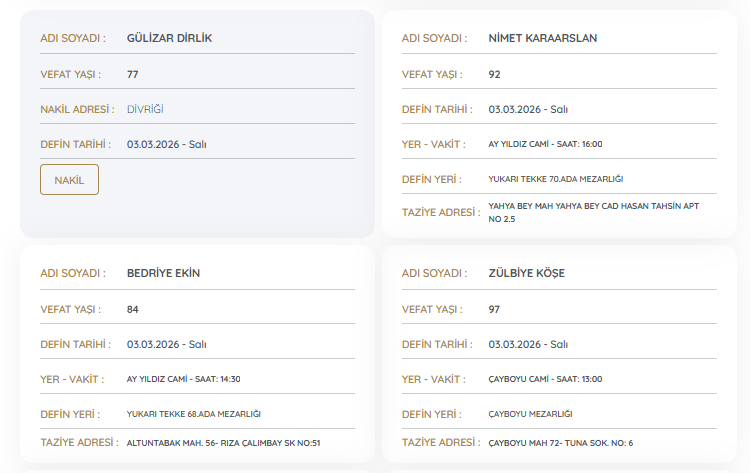Select the name GÜLİZAR DİRLİK
Image resolution: width=751 pixels, height=473 pixels.
click(169, 38)
